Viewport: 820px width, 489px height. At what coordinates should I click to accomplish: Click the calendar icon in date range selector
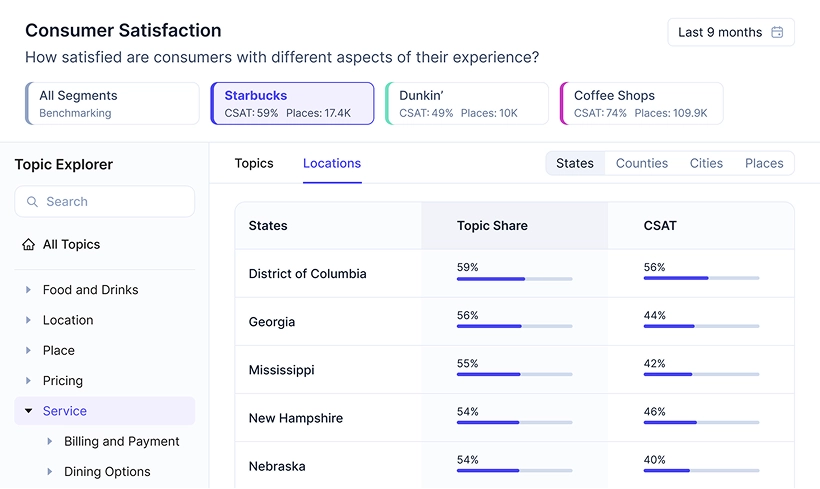(777, 32)
